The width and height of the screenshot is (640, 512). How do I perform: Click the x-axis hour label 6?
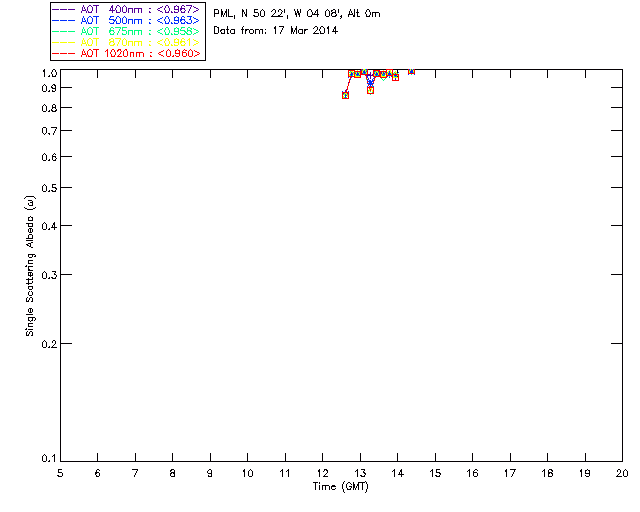98,473
